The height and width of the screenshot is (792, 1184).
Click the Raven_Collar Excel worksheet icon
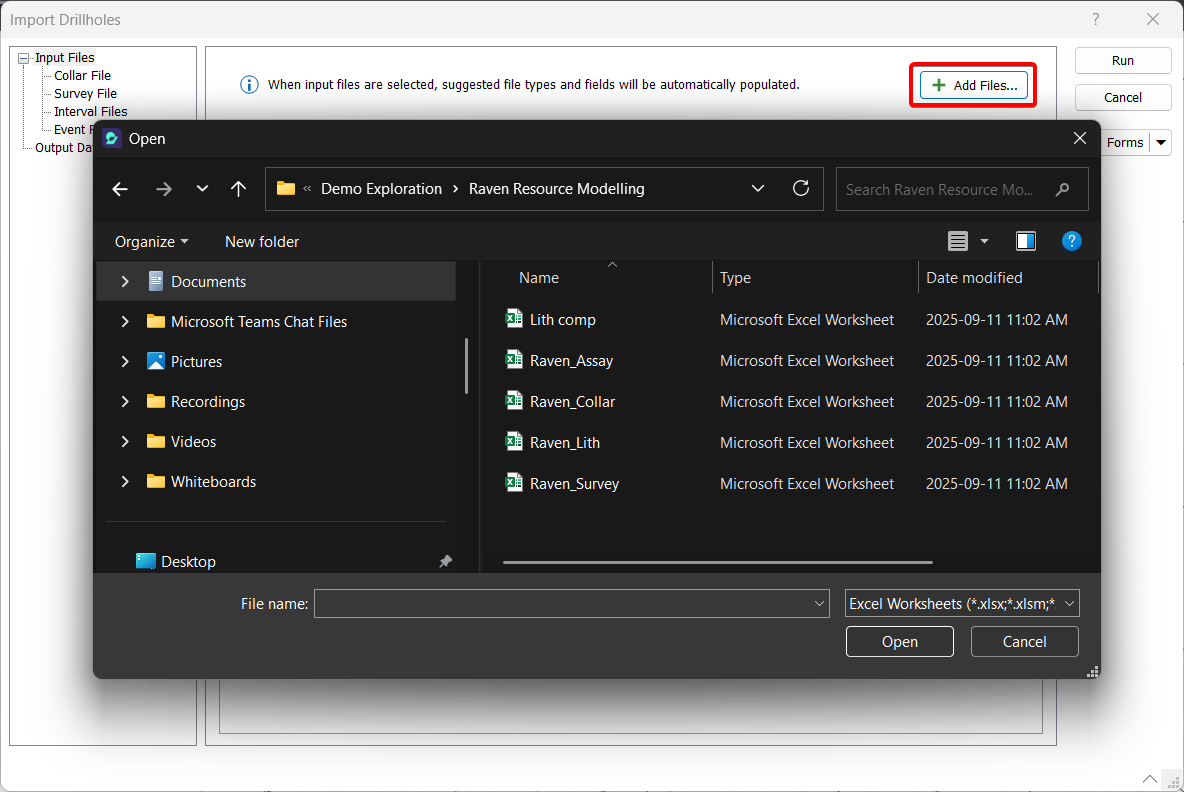click(x=514, y=401)
